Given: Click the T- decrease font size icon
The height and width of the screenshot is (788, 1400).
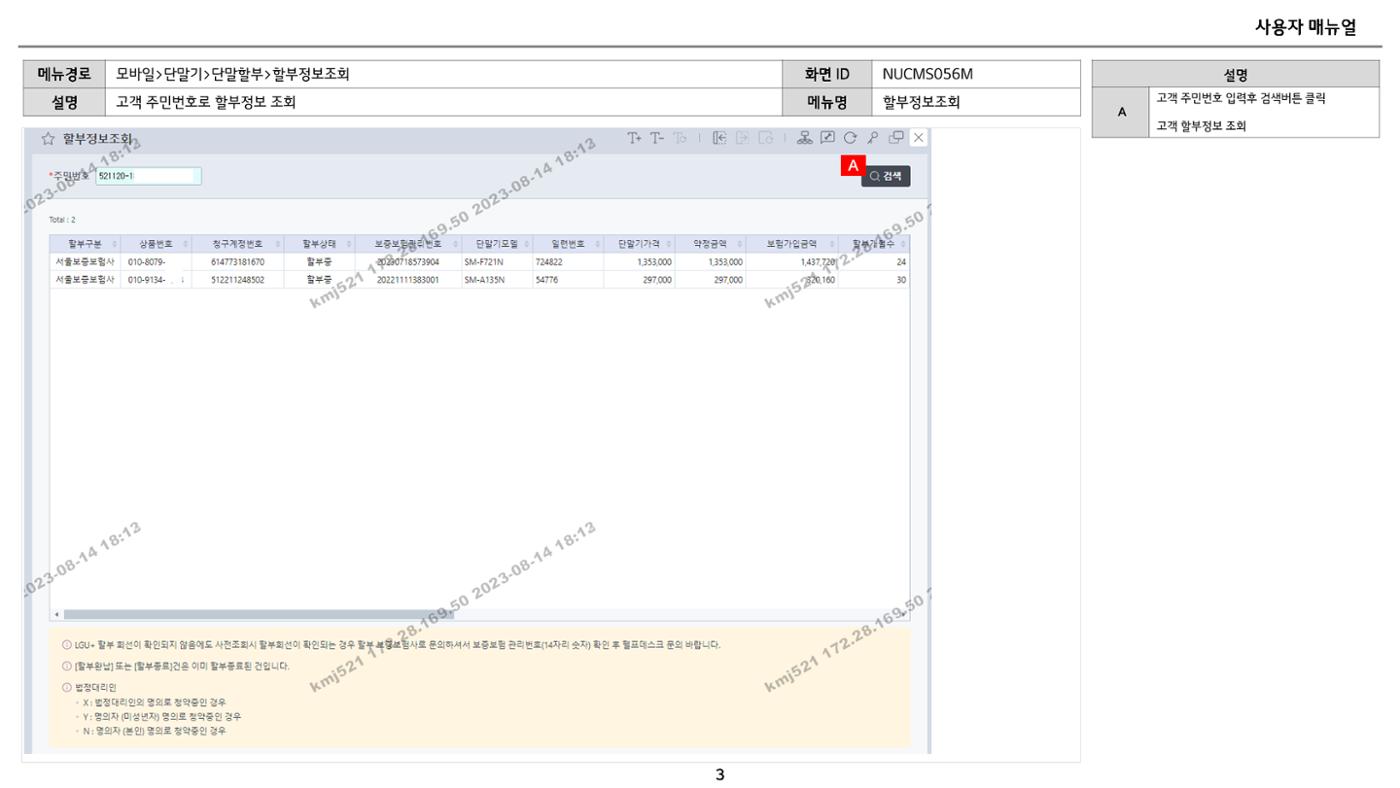Looking at the screenshot, I should pyautogui.click(x=655, y=138).
